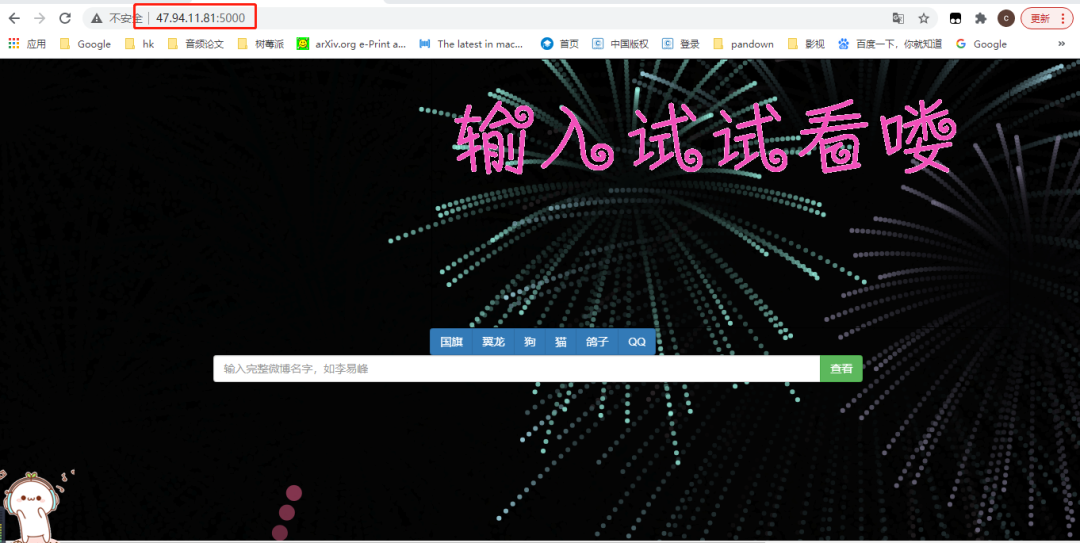Open the 音频论文 bookmark folder

tap(196, 44)
